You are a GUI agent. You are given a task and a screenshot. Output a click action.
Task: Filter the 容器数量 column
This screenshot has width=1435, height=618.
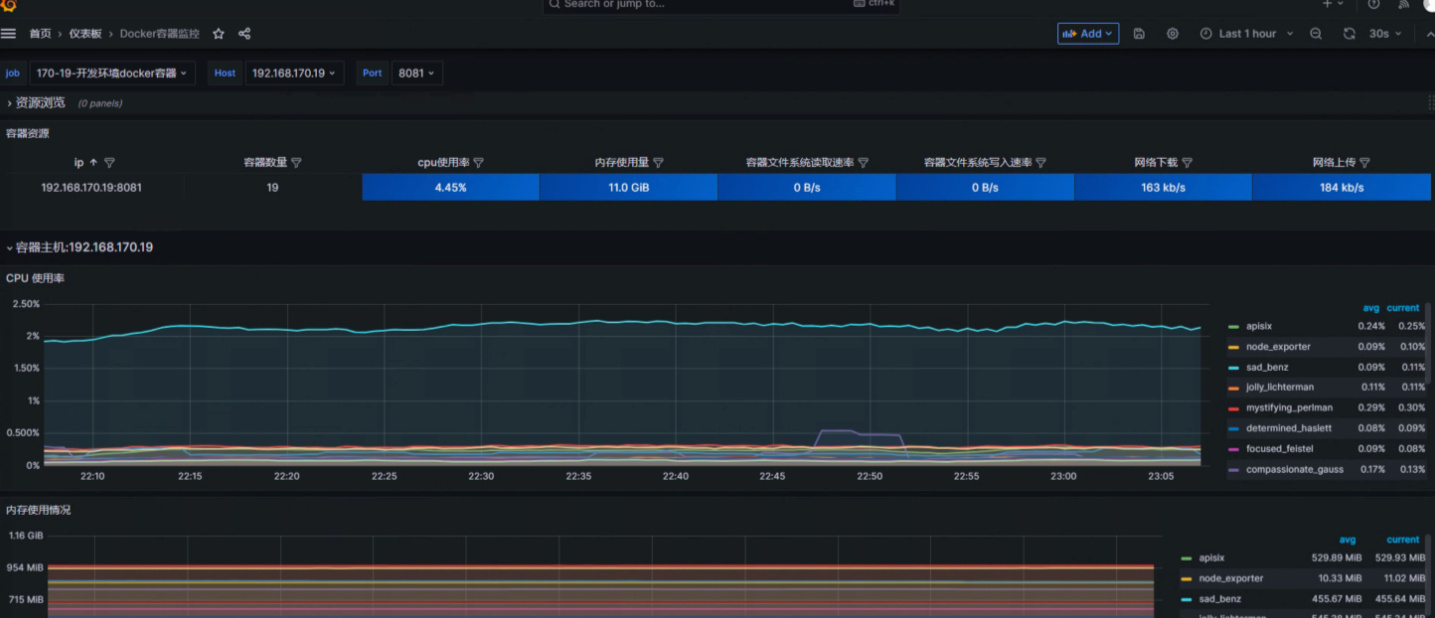296,163
